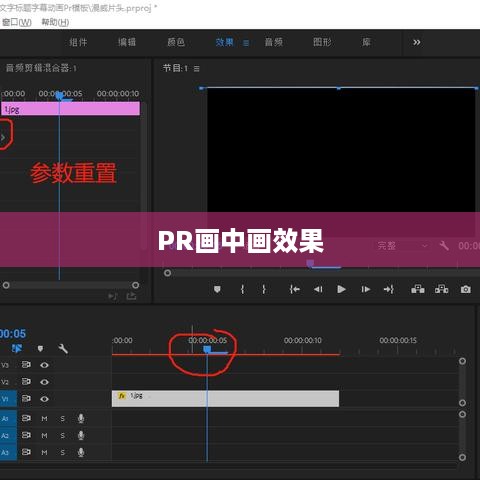Switch to the 库 workspace
This screenshot has width=480, height=480.
[x=366, y=42]
